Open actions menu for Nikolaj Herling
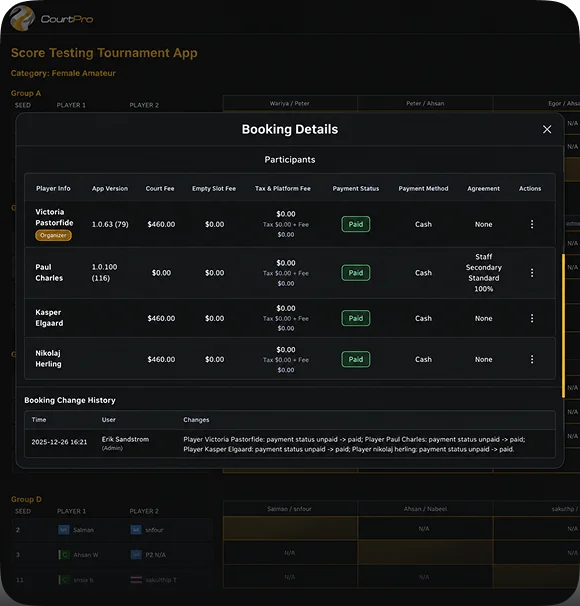This screenshot has height=606, width=580. click(532, 359)
